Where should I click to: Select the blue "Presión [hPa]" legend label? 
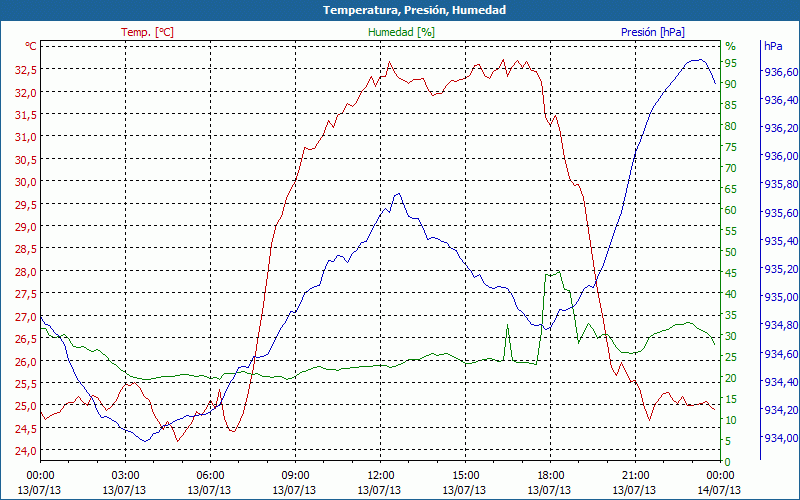[653, 32]
